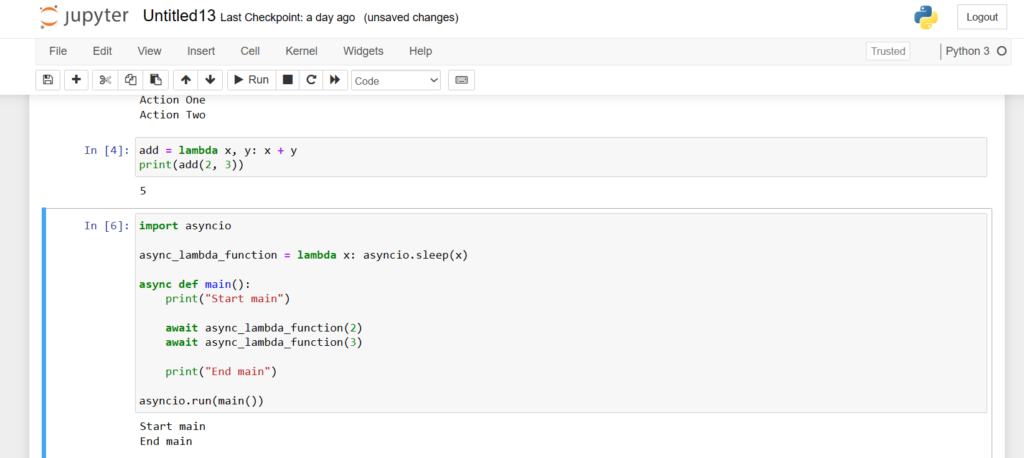Click the Last Checkpoint: a day ago text
This screenshot has width=1024, height=458.
(x=288, y=18)
